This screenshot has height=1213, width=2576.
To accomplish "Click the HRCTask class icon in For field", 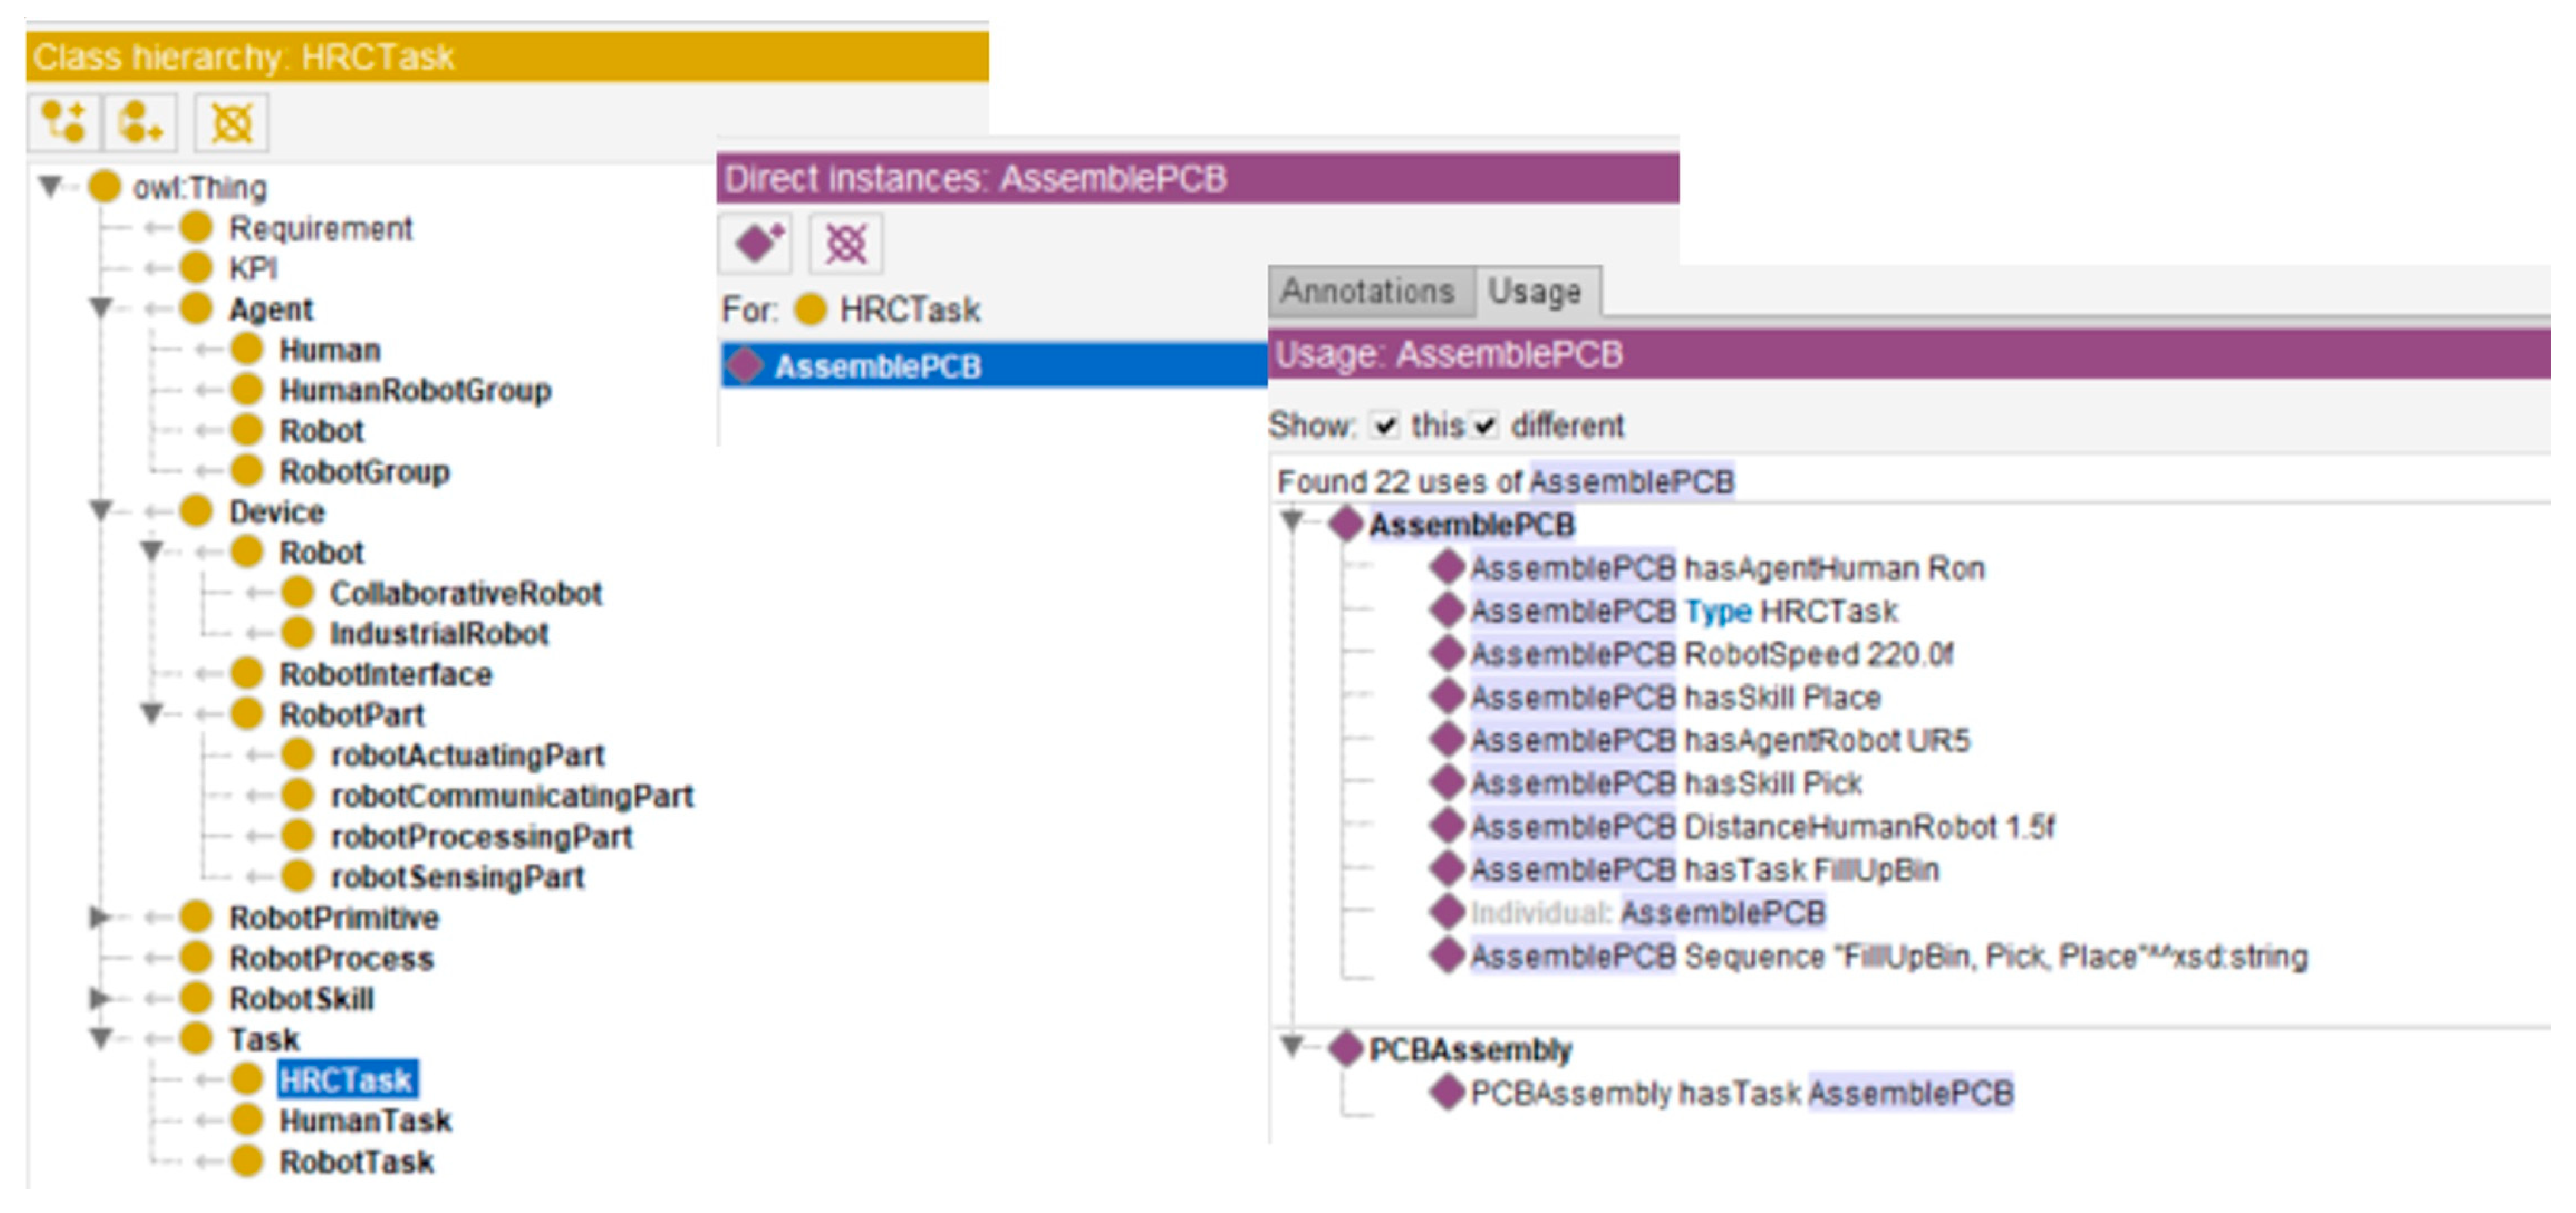I will 810,310.
